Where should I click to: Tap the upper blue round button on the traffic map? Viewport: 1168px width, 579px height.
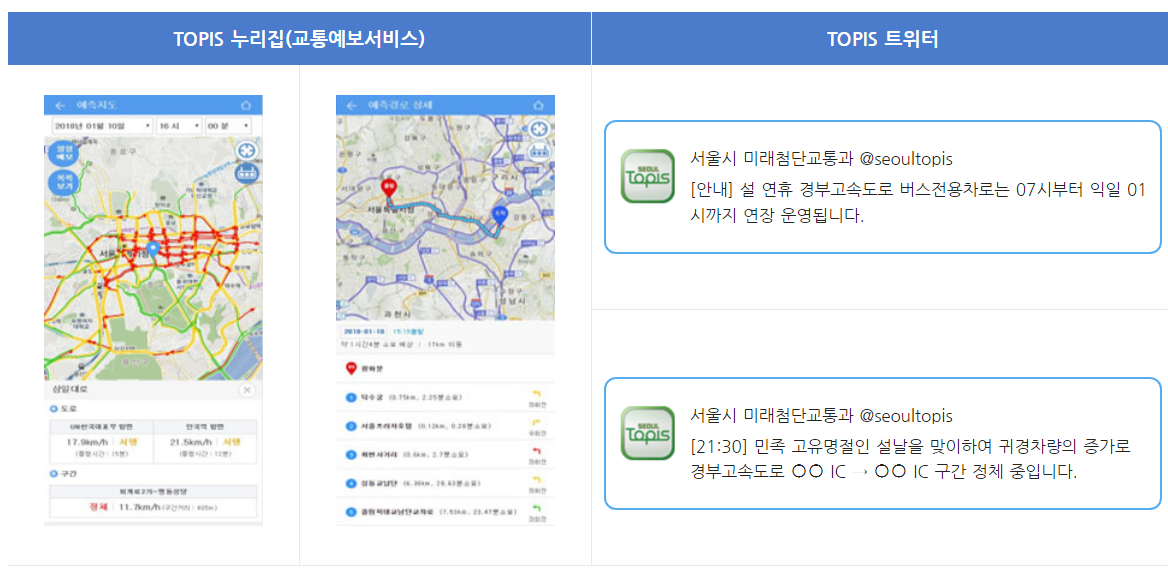tap(63, 152)
